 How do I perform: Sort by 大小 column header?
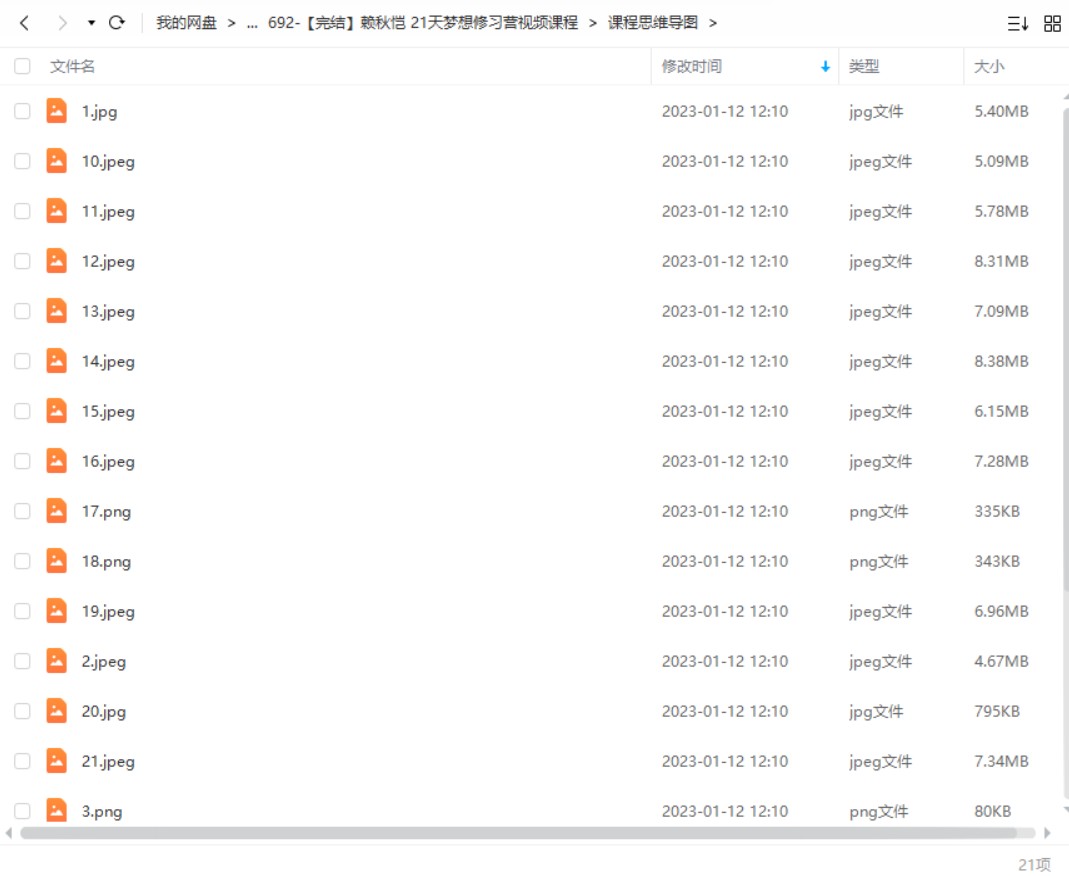pyautogui.click(x=989, y=66)
